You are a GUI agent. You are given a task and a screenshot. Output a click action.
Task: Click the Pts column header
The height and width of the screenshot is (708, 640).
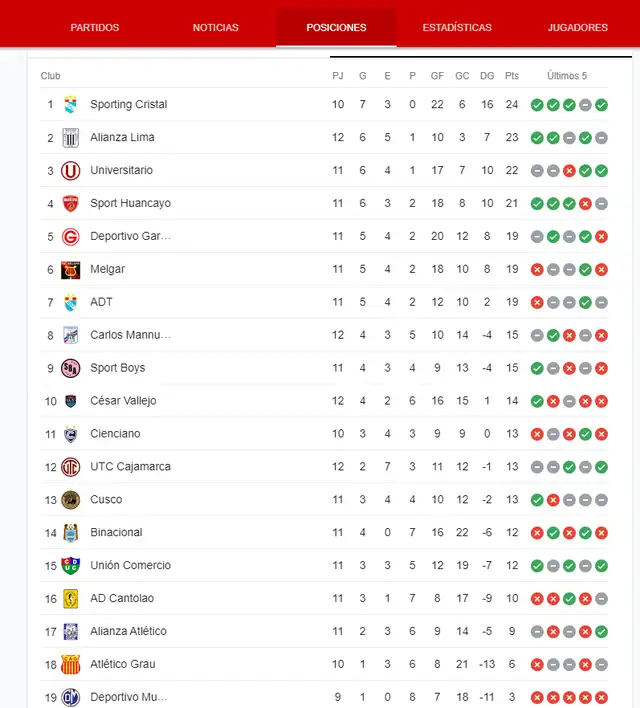click(512, 76)
